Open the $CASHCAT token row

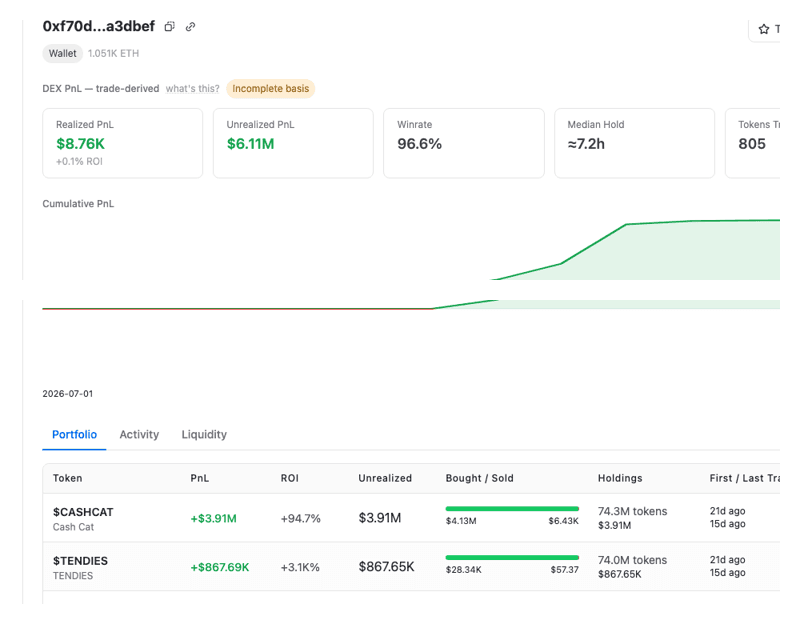(x=411, y=518)
